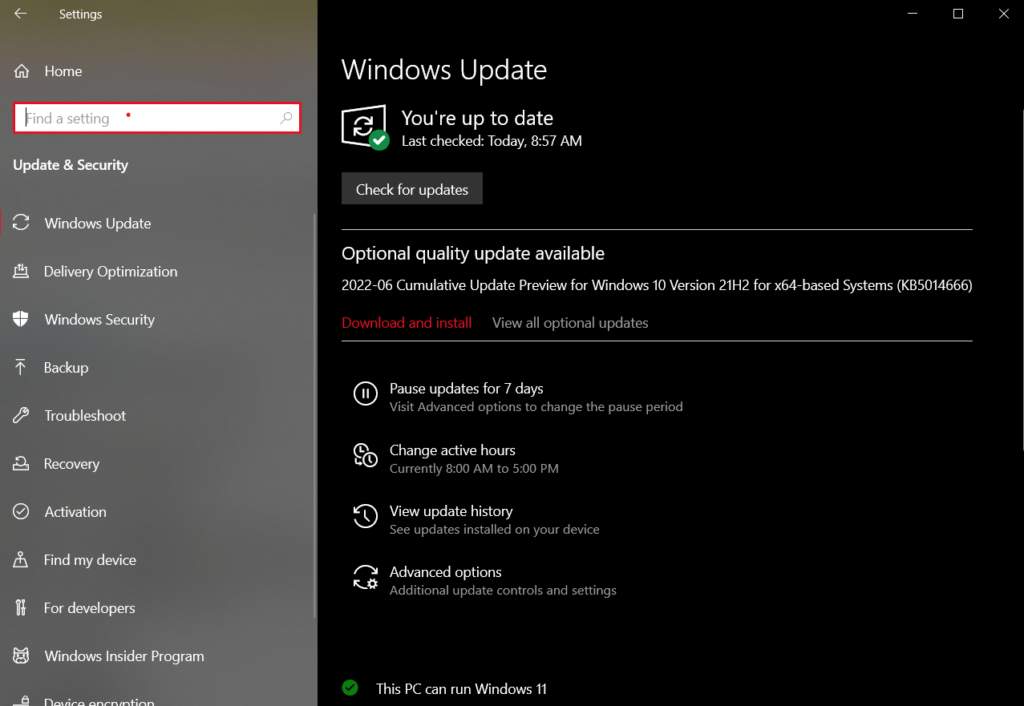The width and height of the screenshot is (1024, 706).
Task: Select Windows Update in the sidebar
Action: point(97,223)
